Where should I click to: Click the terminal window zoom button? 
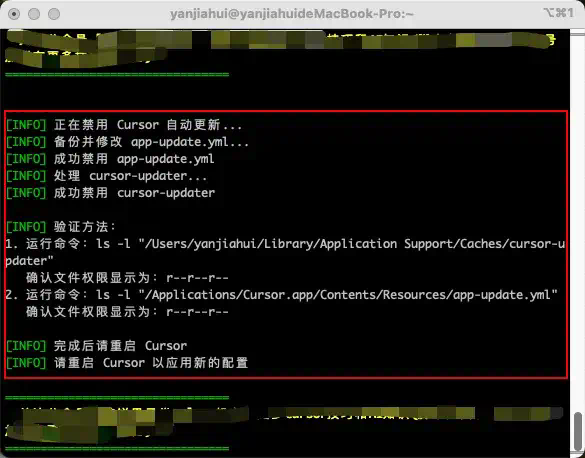tap(54, 14)
